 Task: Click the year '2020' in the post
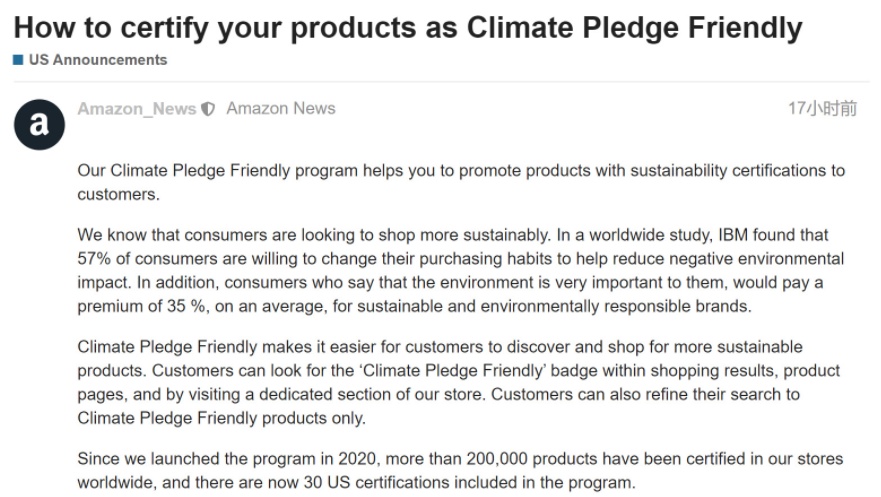357,459
